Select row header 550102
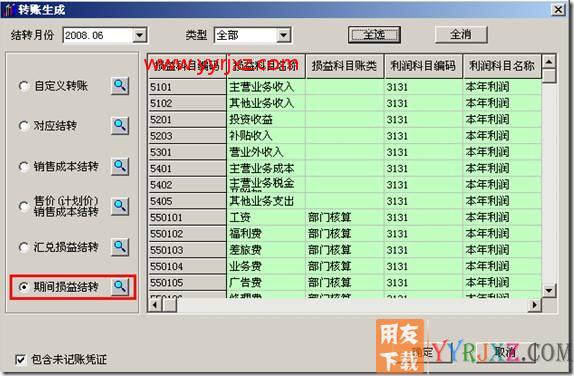The width and height of the screenshot is (574, 376). coord(187,234)
